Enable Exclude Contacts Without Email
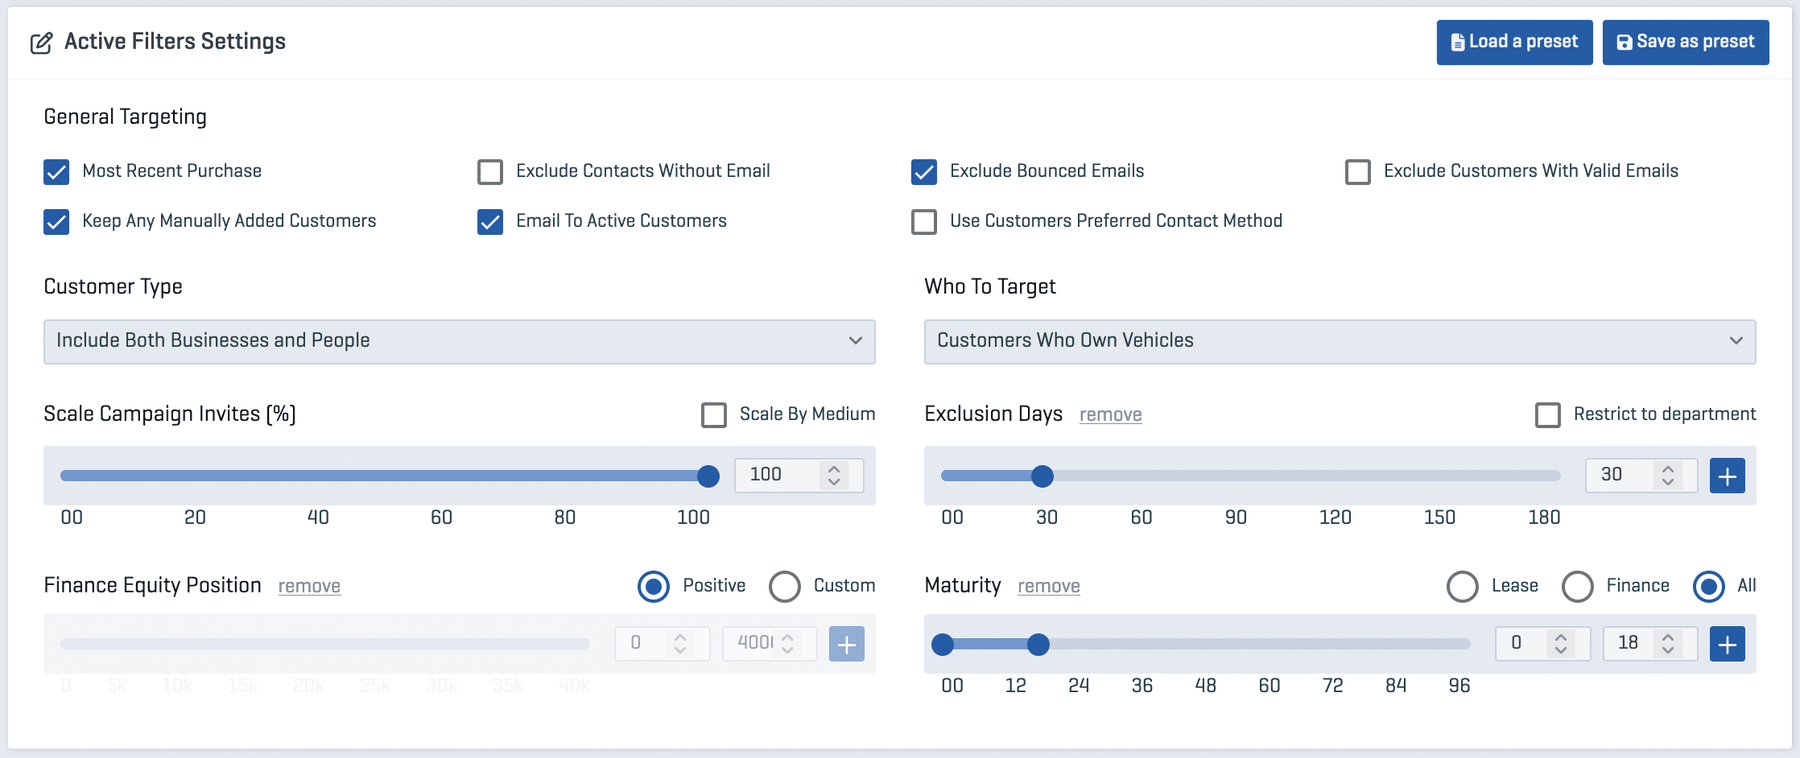 (490, 172)
